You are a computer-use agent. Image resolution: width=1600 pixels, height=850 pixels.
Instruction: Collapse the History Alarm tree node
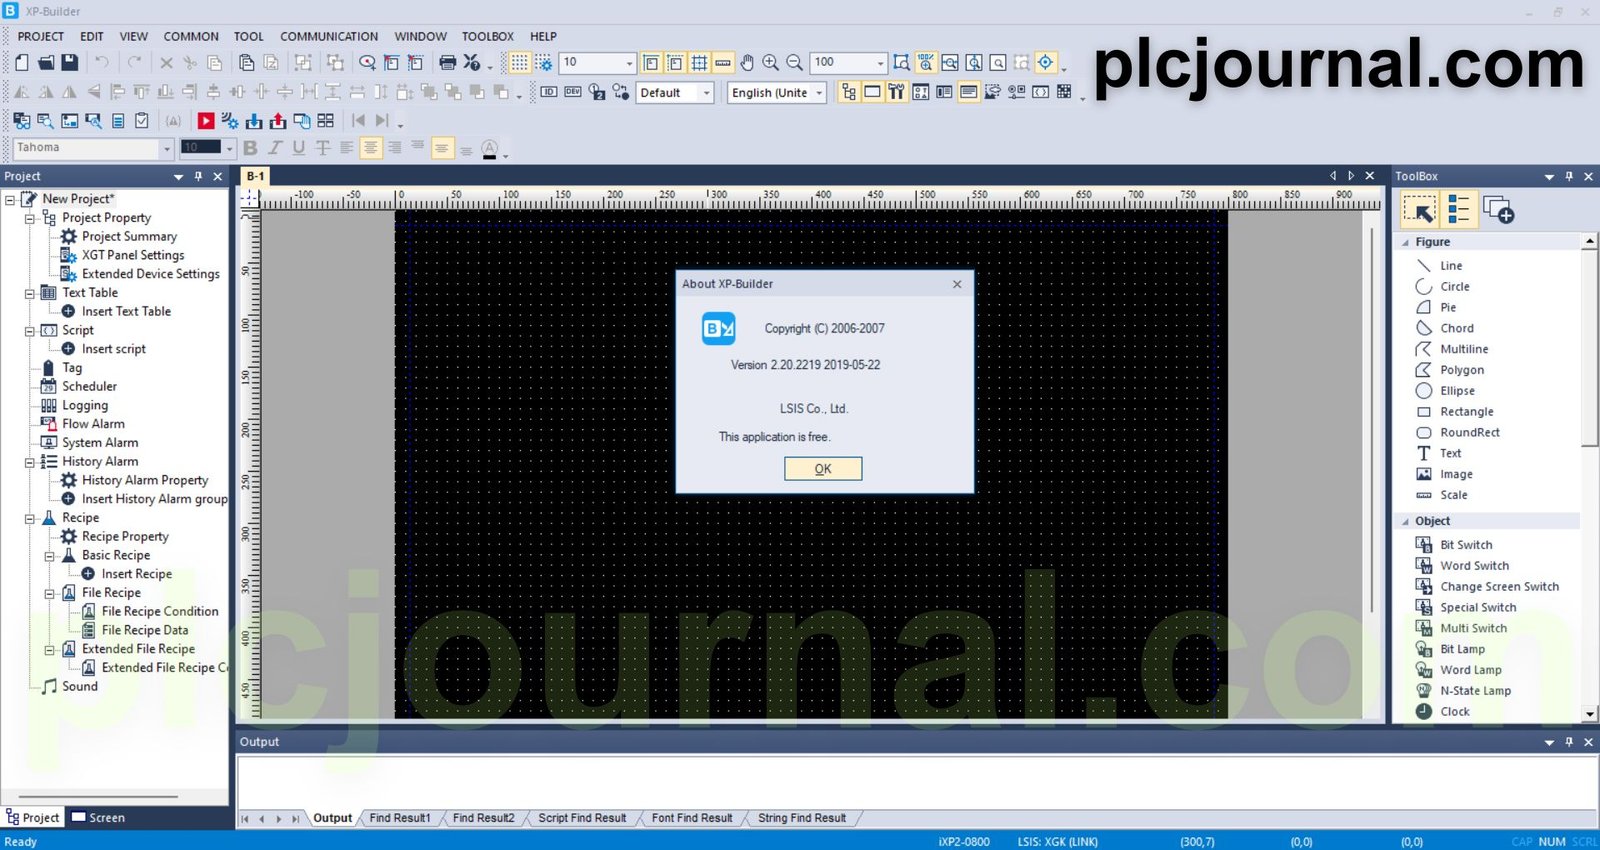29,462
